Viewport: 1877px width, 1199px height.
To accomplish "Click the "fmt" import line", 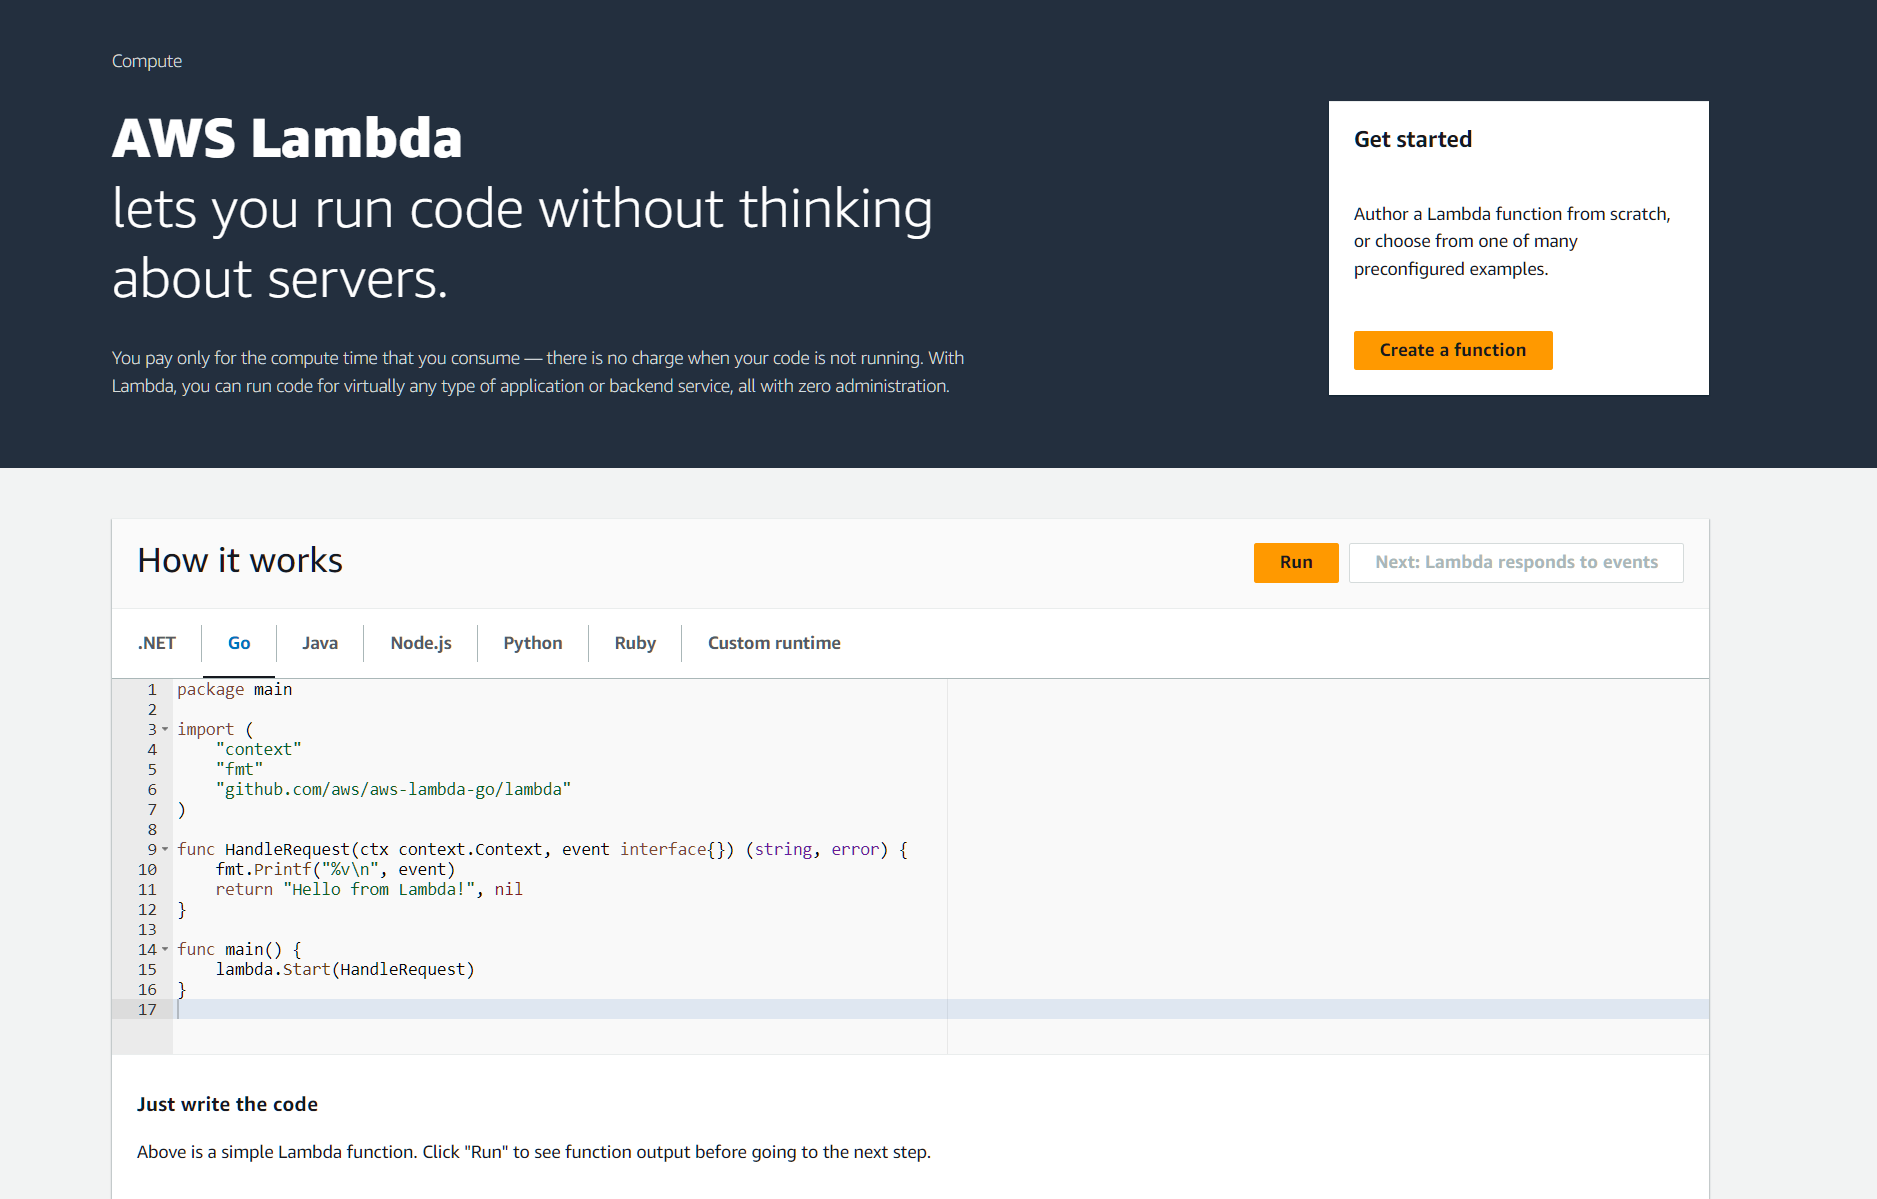I will 239,769.
